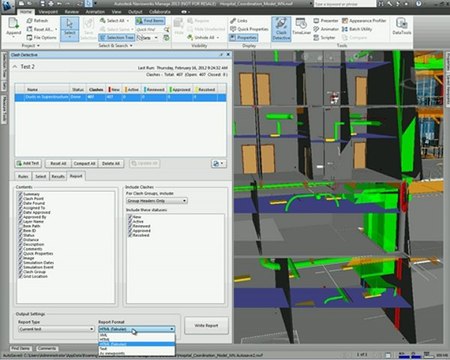
Task: Click the Links icon in Display group
Action: click(233, 21)
